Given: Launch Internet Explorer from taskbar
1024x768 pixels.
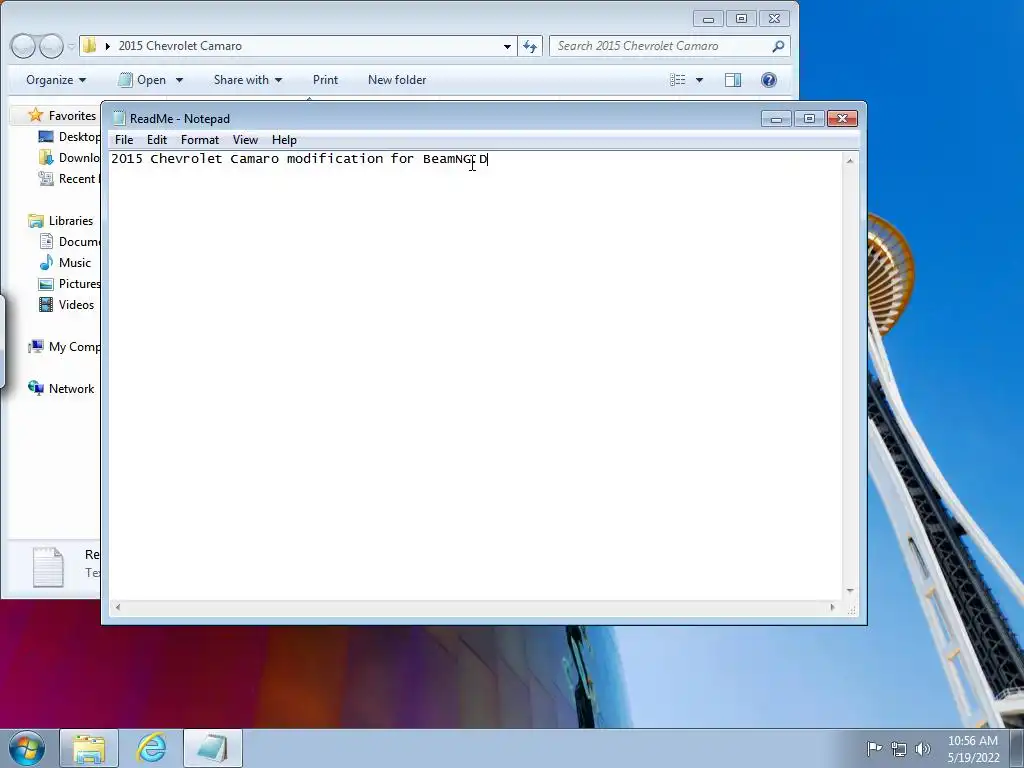Looking at the screenshot, I should point(151,748).
